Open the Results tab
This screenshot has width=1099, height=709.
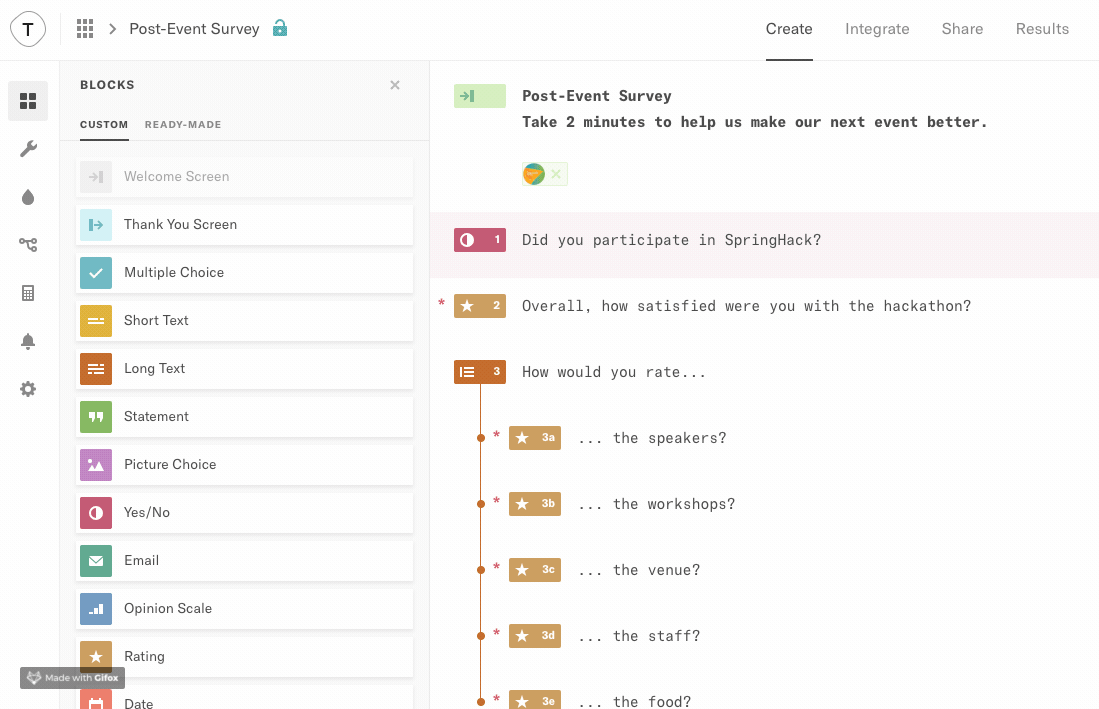coord(1042,29)
